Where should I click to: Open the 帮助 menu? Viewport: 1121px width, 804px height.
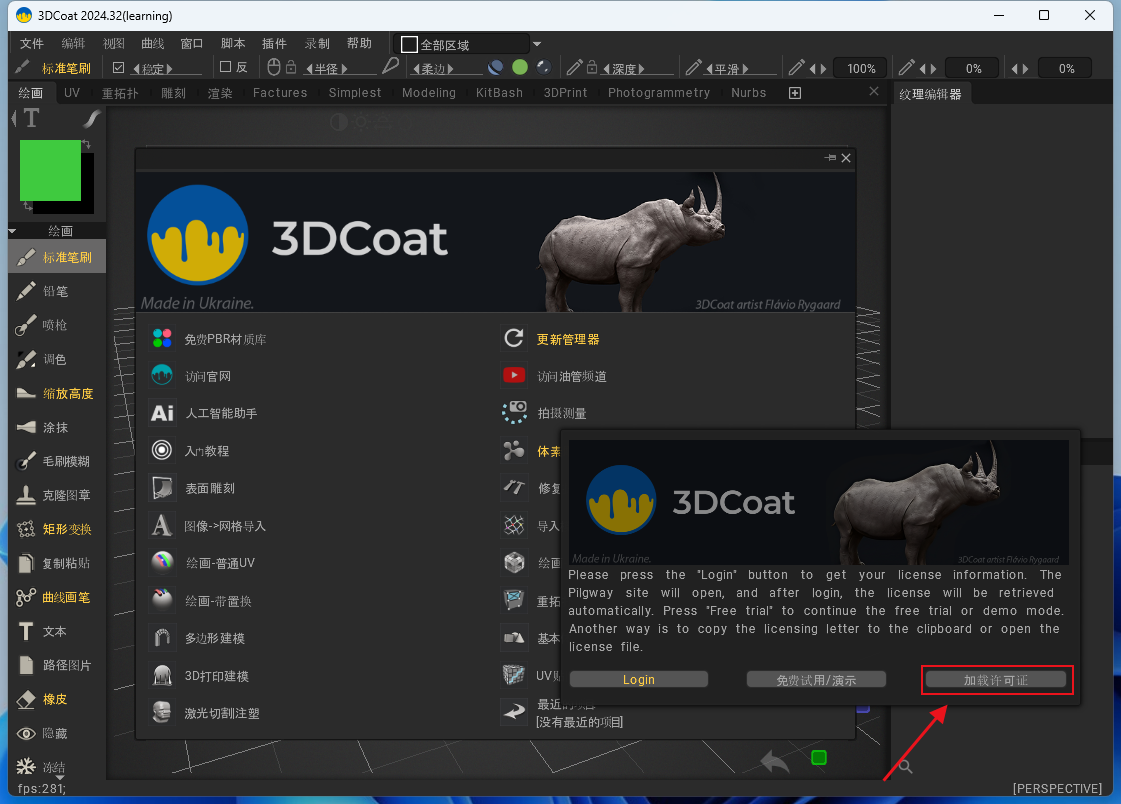[x=359, y=44]
